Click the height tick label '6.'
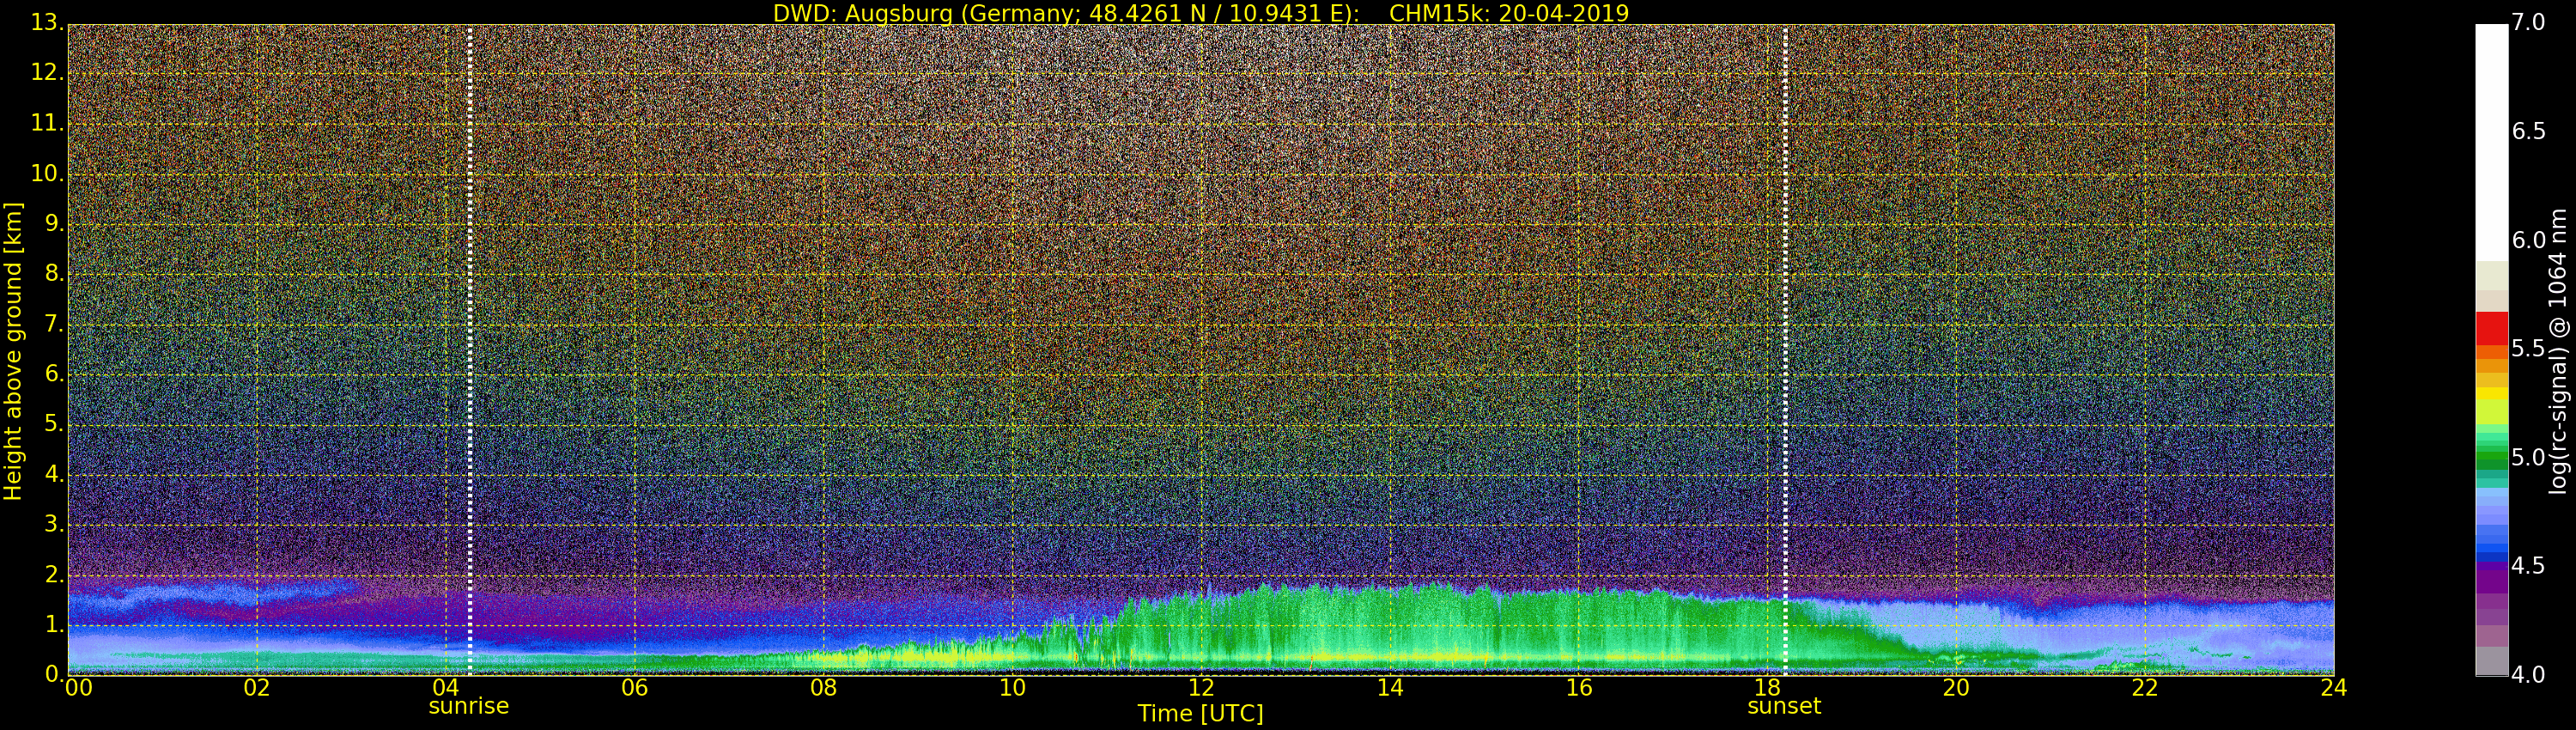The image size is (2576, 730). click(53, 373)
